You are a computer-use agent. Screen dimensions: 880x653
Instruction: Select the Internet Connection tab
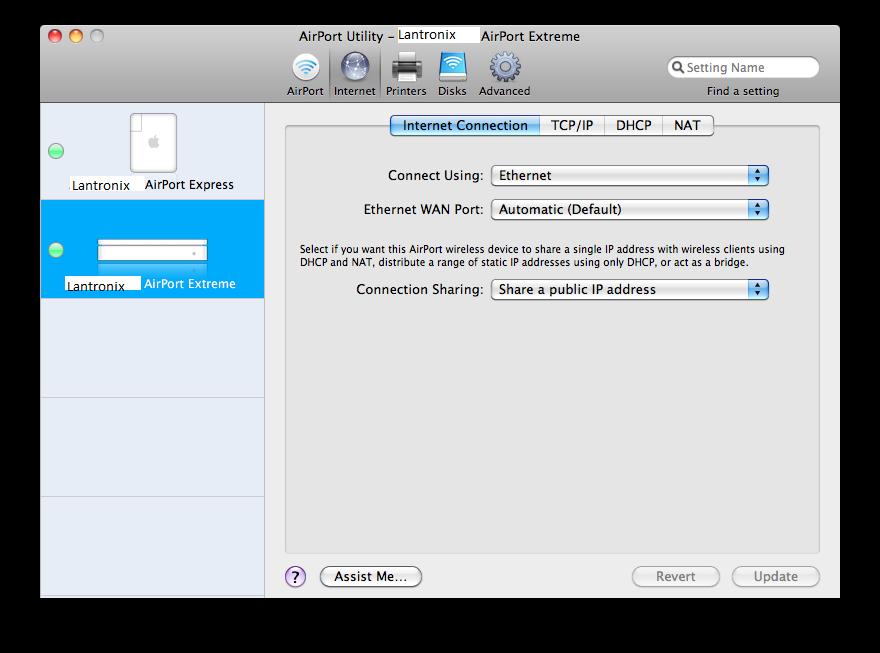(465, 125)
